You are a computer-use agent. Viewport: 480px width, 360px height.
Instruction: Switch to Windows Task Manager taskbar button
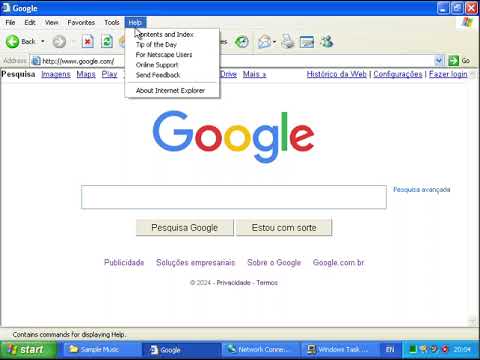point(339,349)
